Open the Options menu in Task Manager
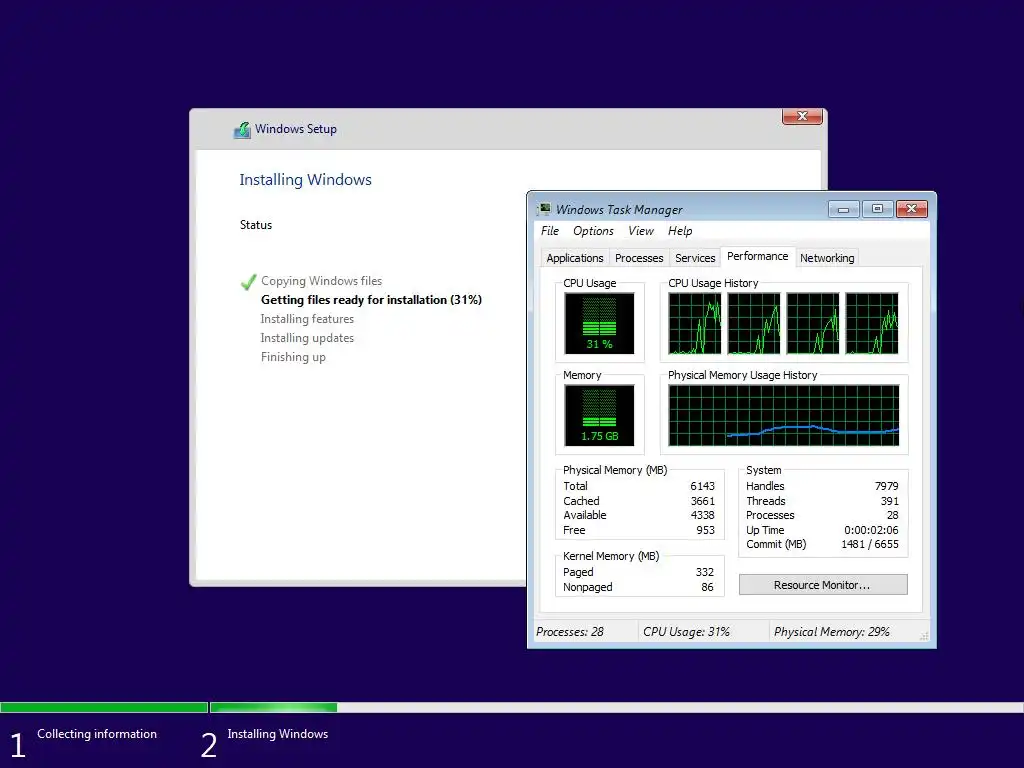 click(x=593, y=231)
